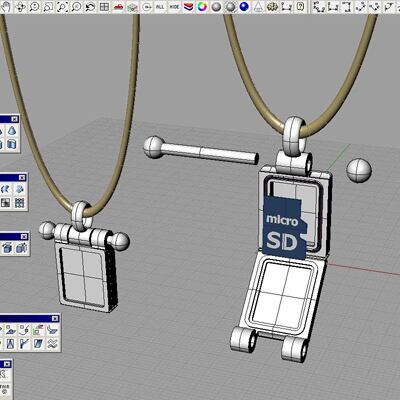This screenshot has width=400, height=400.
Task: Click the Set CPlane grid icon
Action: 132,6
